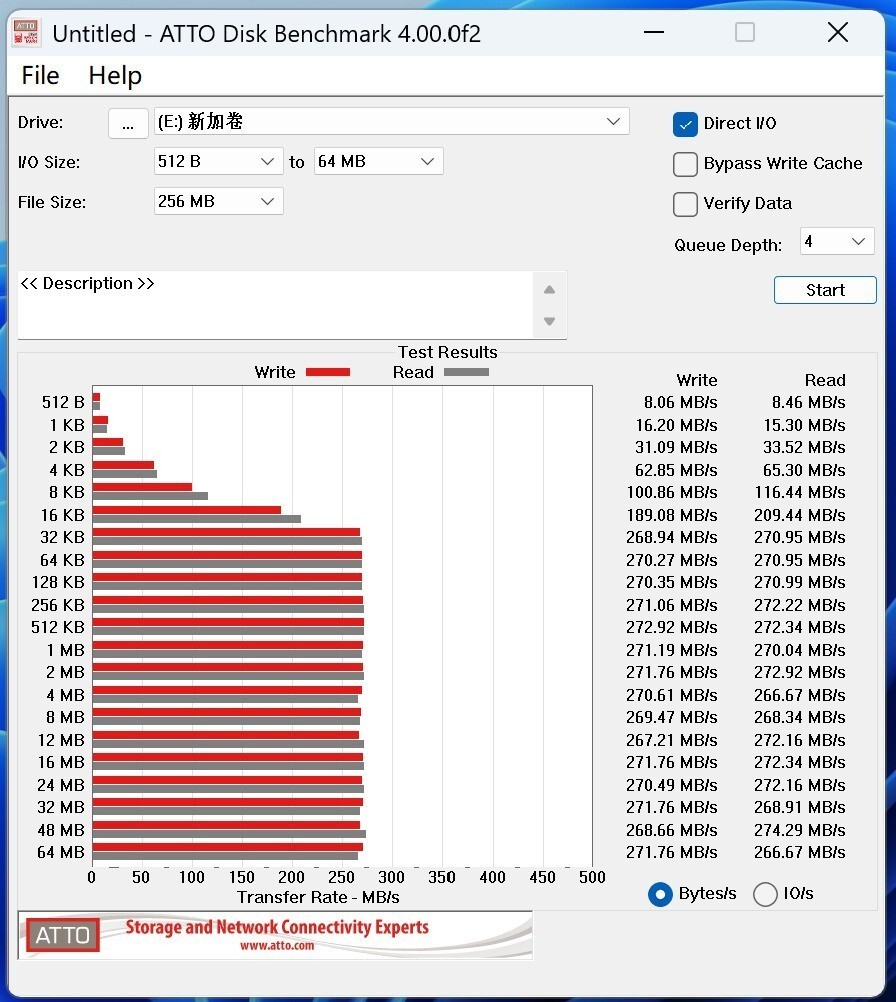Expand the Drive (E:) dropdown
896x1002 pixels.
pos(391,121)
